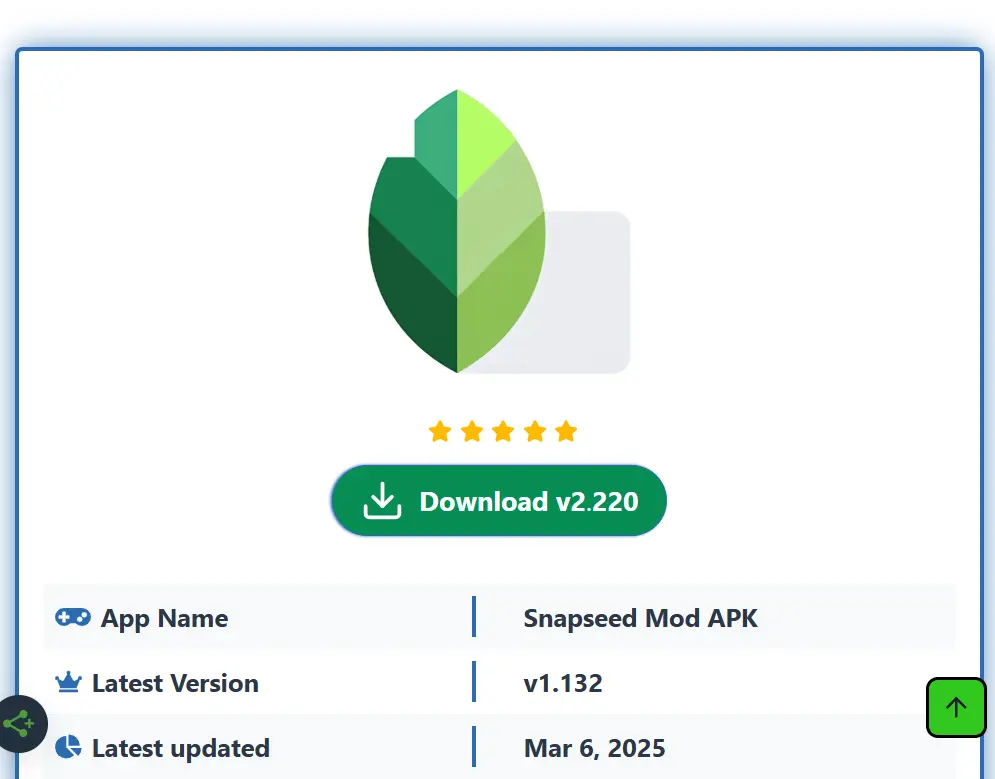Open the floating share icon button
The image size is (995, 779).
click(x=19, y=724)
